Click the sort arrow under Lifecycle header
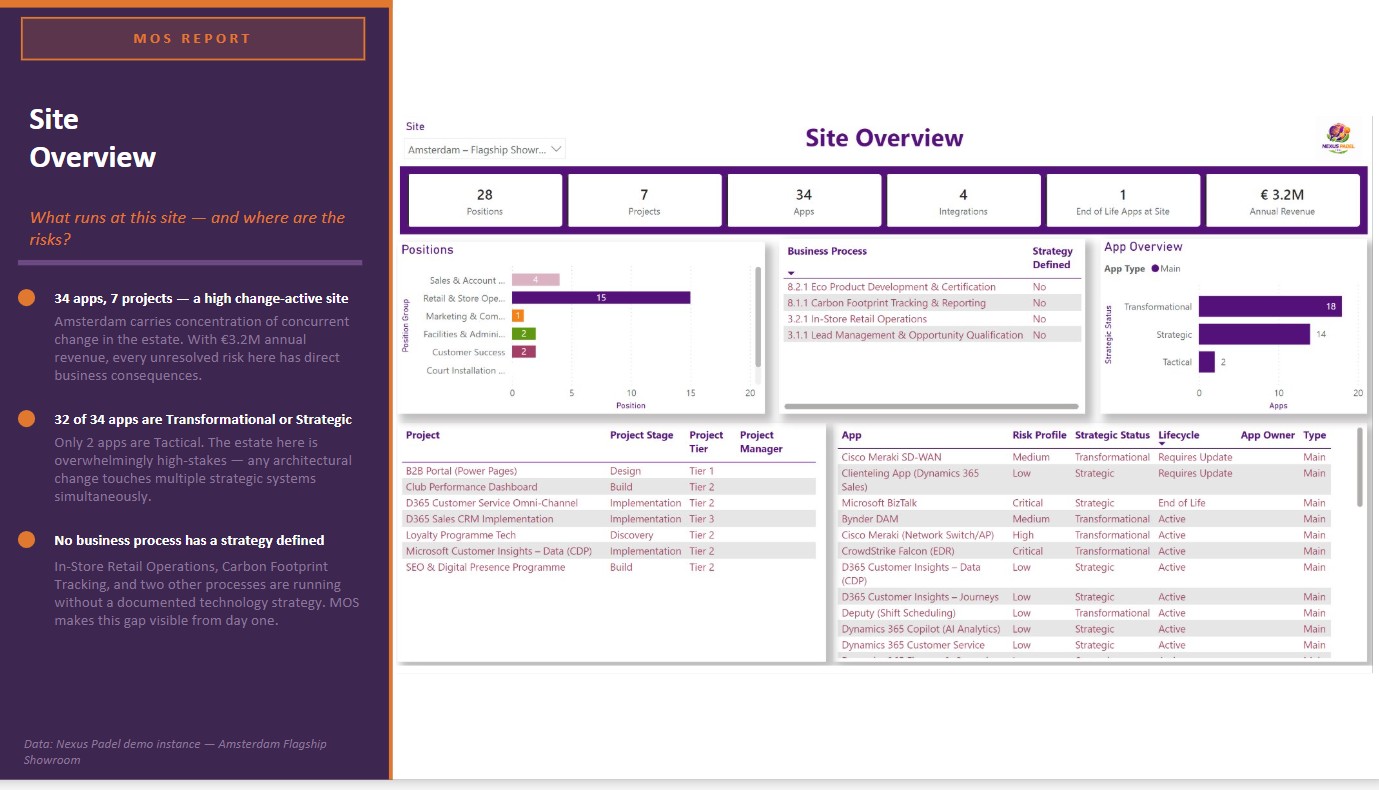The width and height of the screenshot is (1379, 790). pyautogui.click(x=1162, y=444)
